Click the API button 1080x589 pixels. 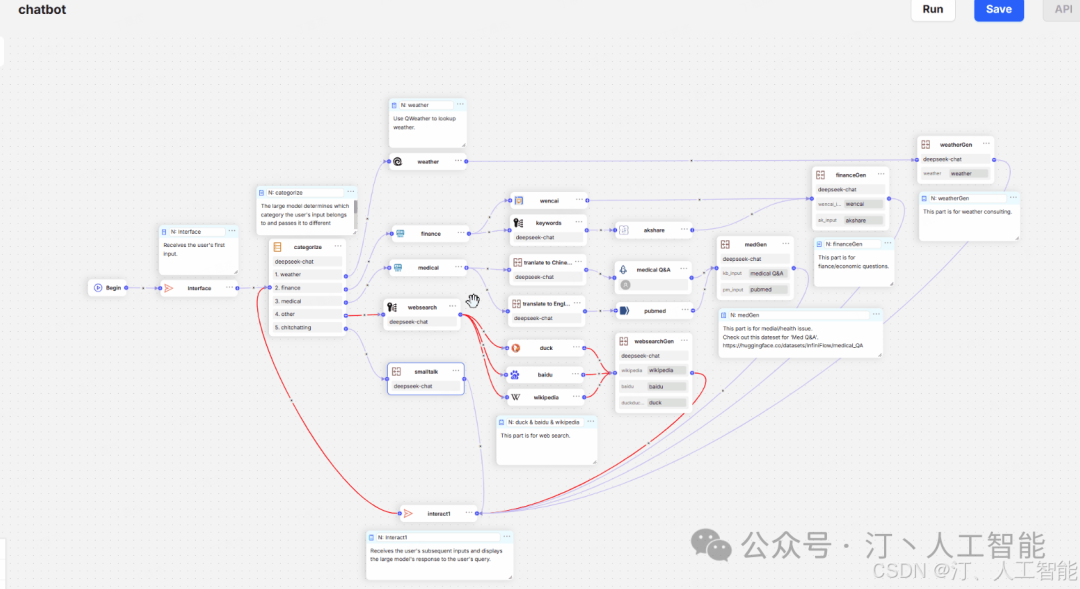click(x=1063, y=10)
